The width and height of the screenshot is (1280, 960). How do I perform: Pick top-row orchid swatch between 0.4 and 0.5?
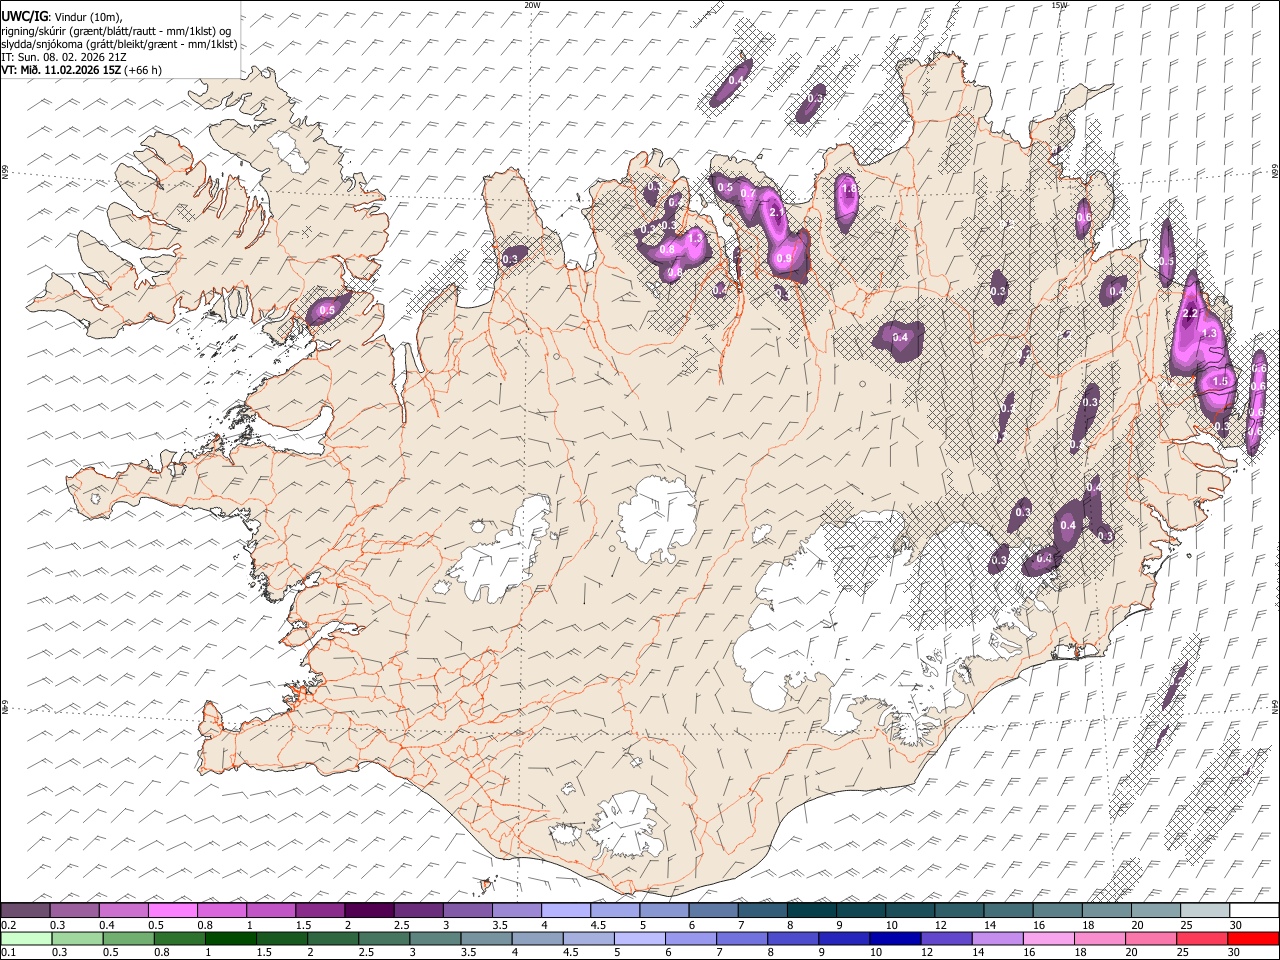[124, 910]
